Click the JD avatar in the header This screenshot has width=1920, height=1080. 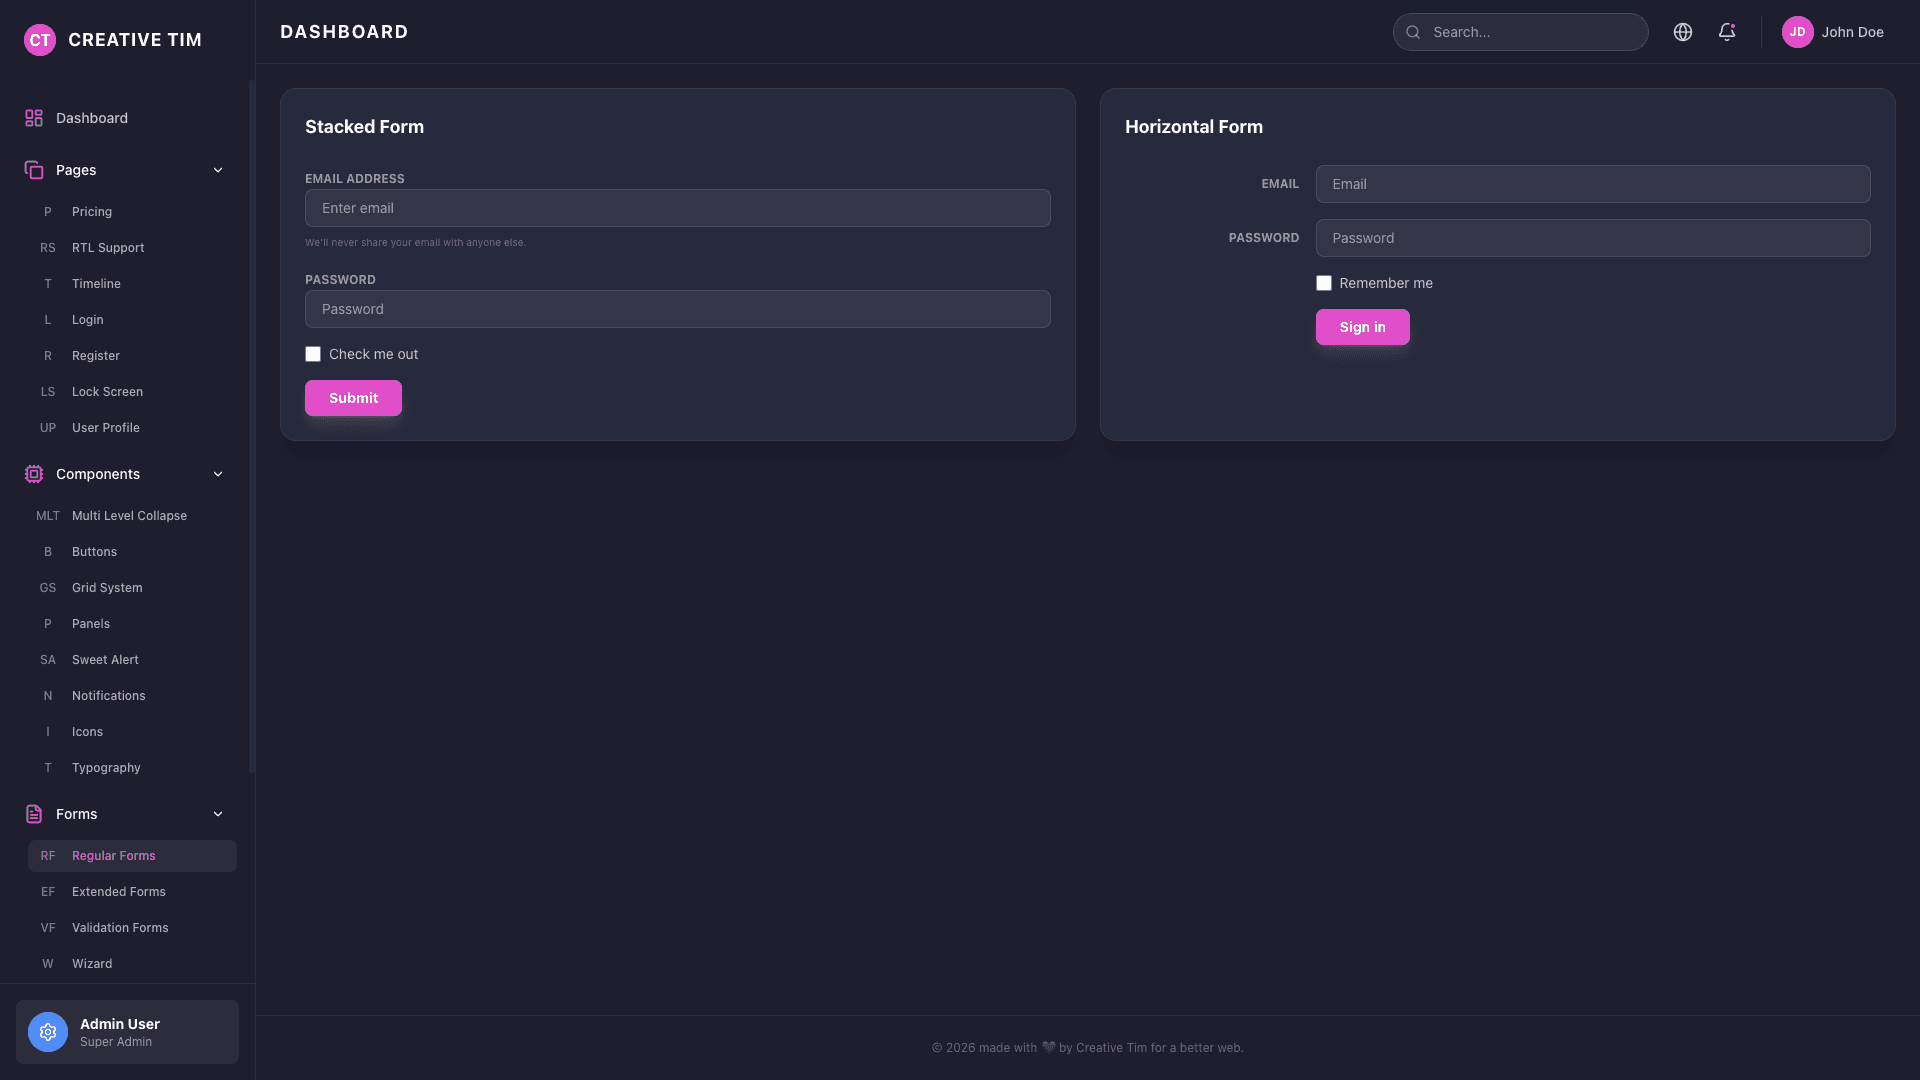[1798, 31]
